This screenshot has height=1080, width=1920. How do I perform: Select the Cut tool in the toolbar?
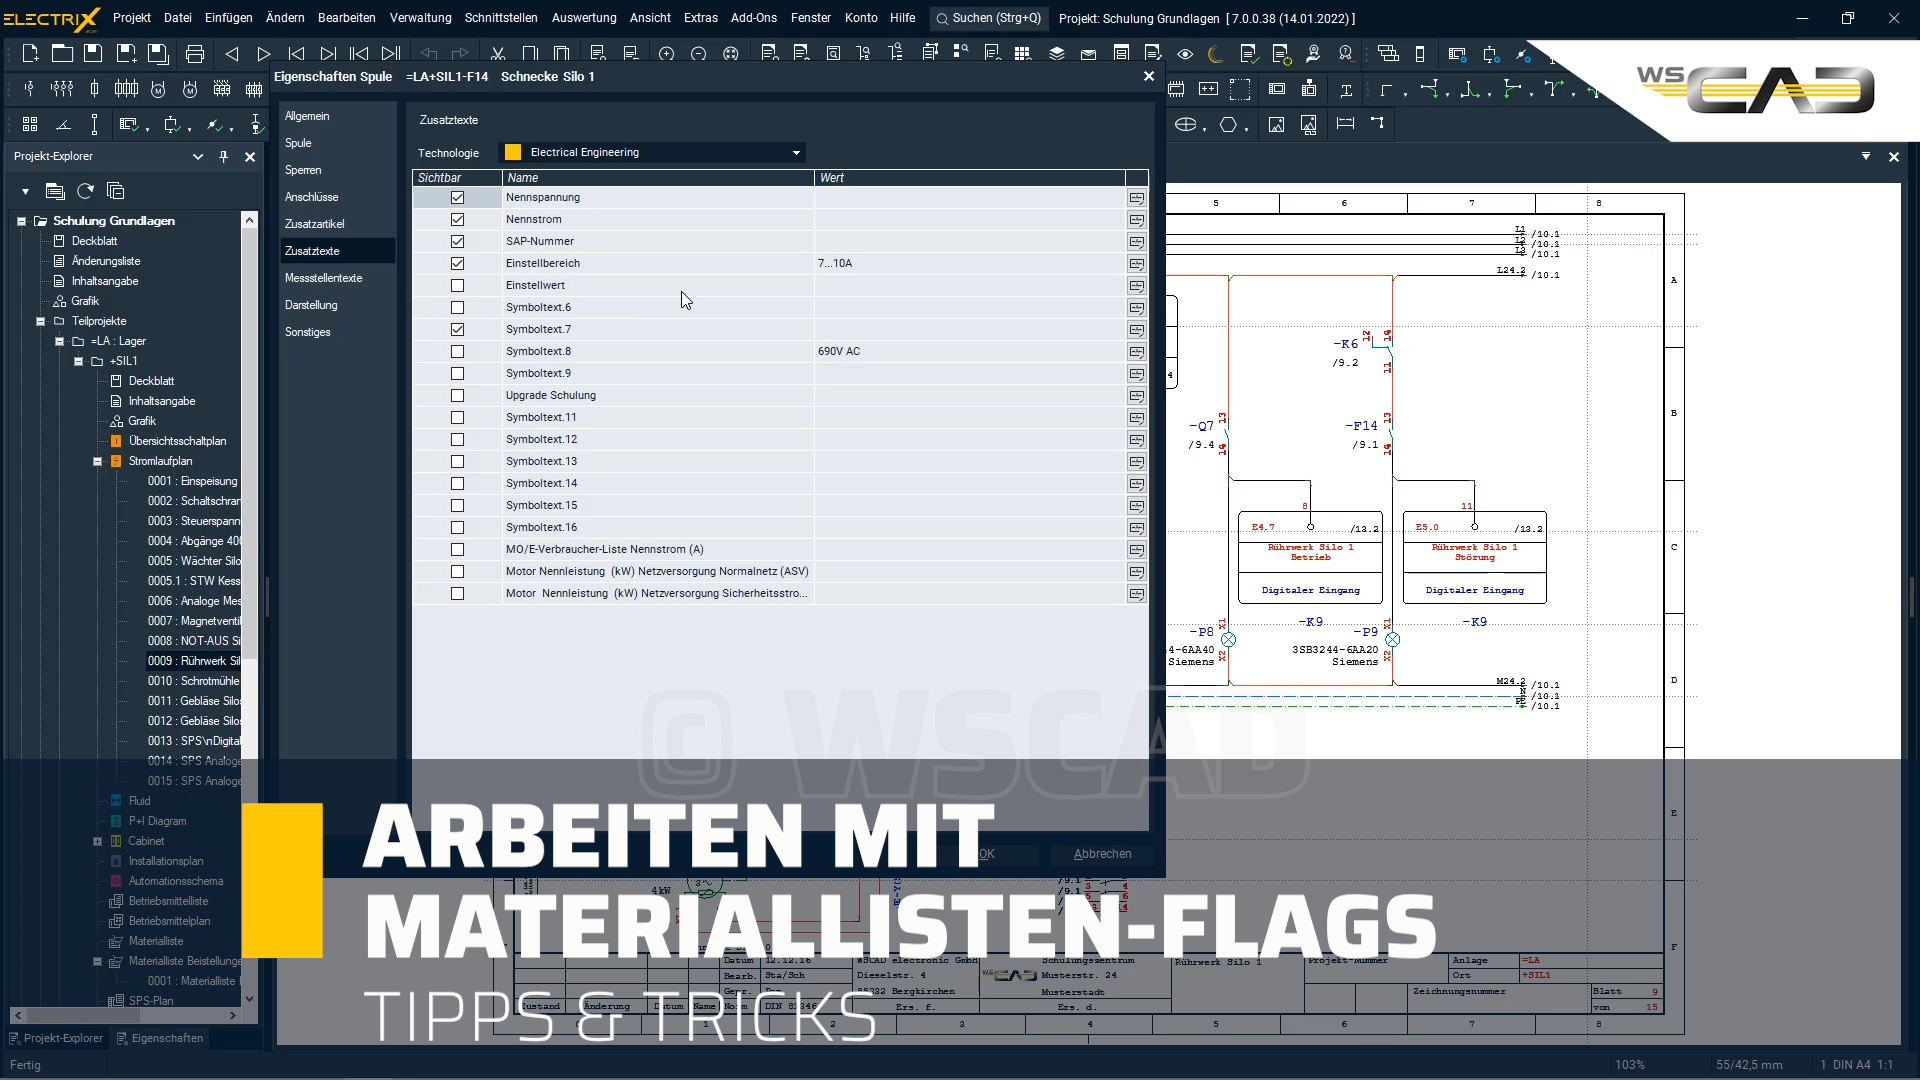coord(498,53)
